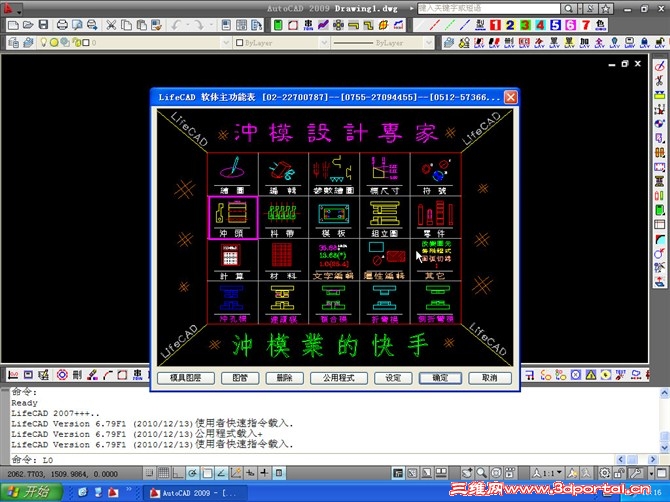Pick color number 6 magenta swatch

coord(570,25)
